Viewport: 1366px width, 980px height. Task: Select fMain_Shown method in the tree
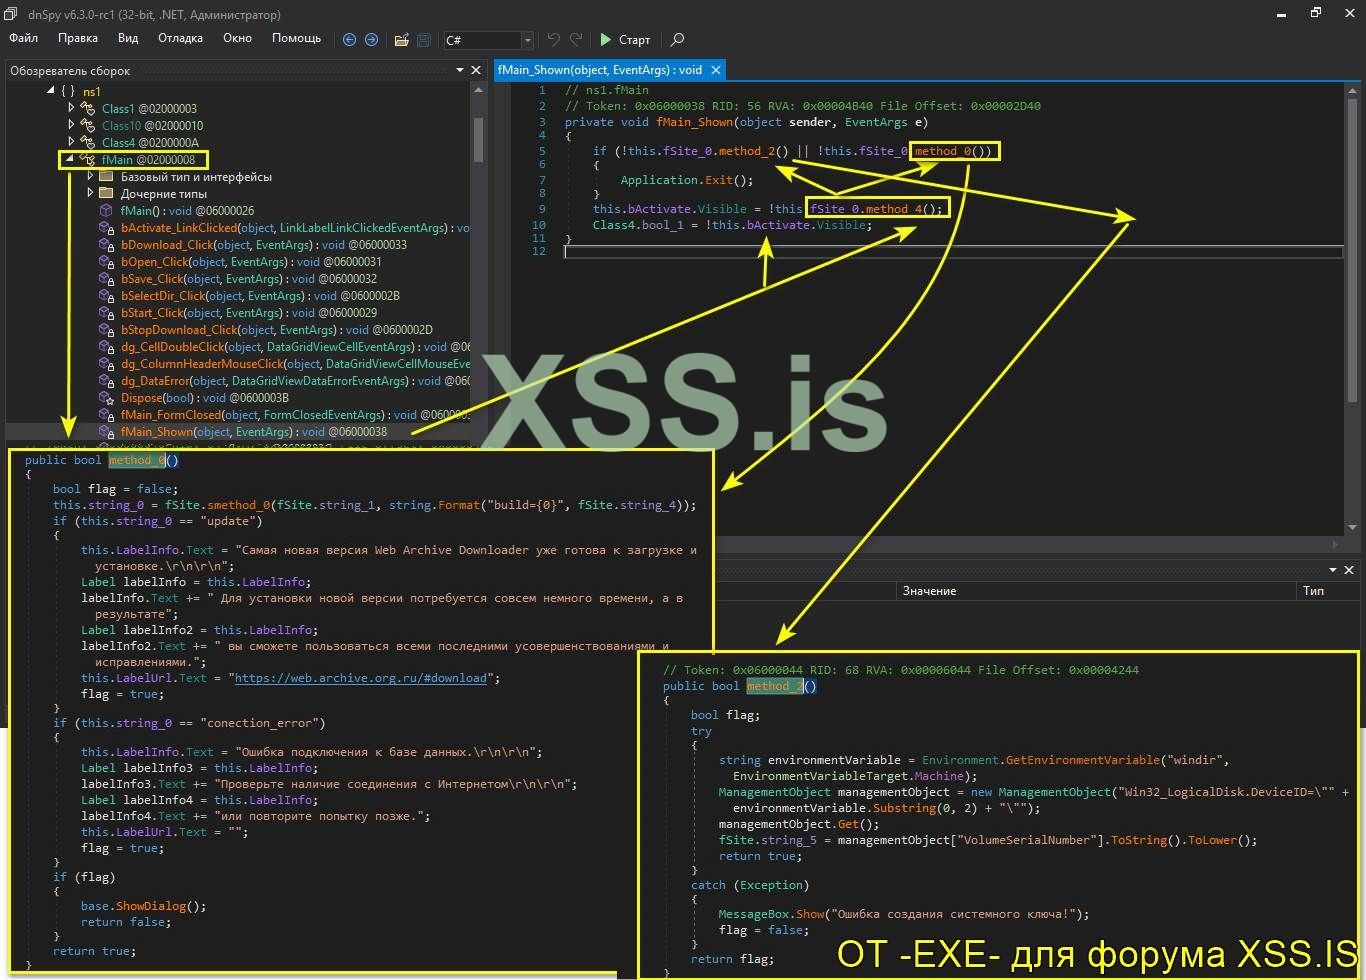(254, 432)
